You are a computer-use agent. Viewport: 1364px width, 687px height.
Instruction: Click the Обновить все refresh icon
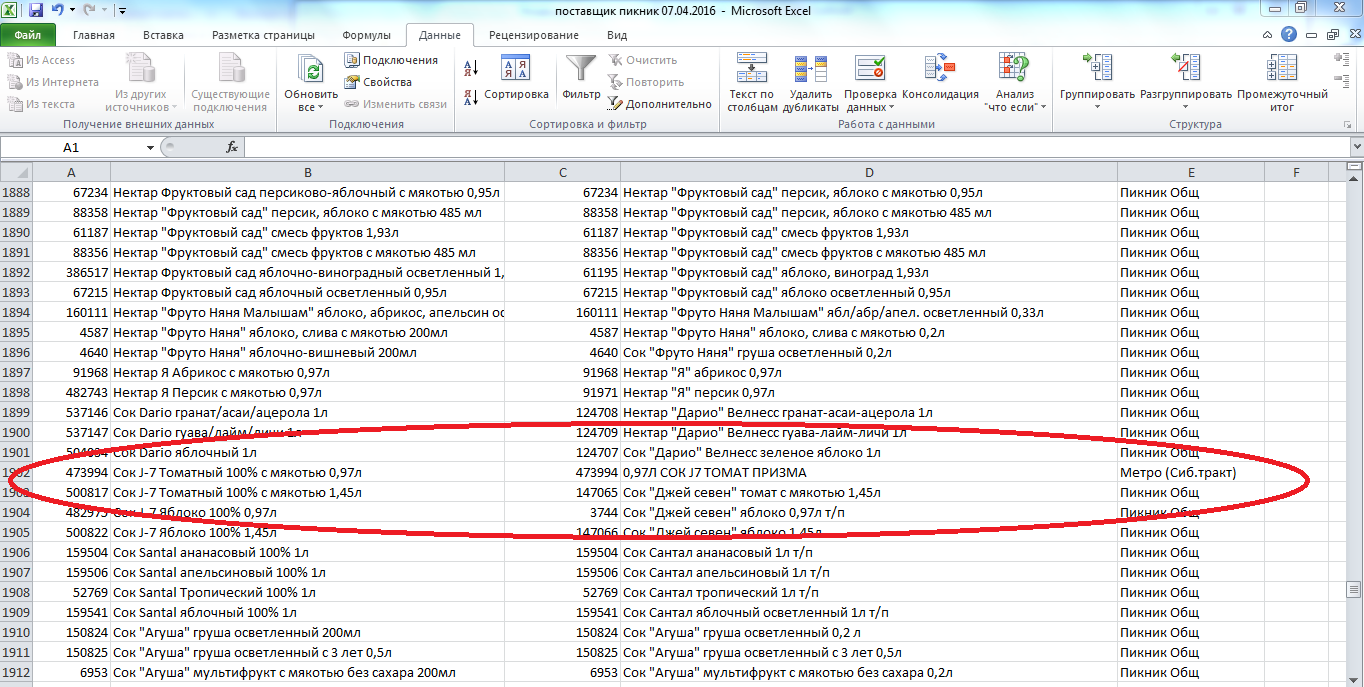click(312, 70)
